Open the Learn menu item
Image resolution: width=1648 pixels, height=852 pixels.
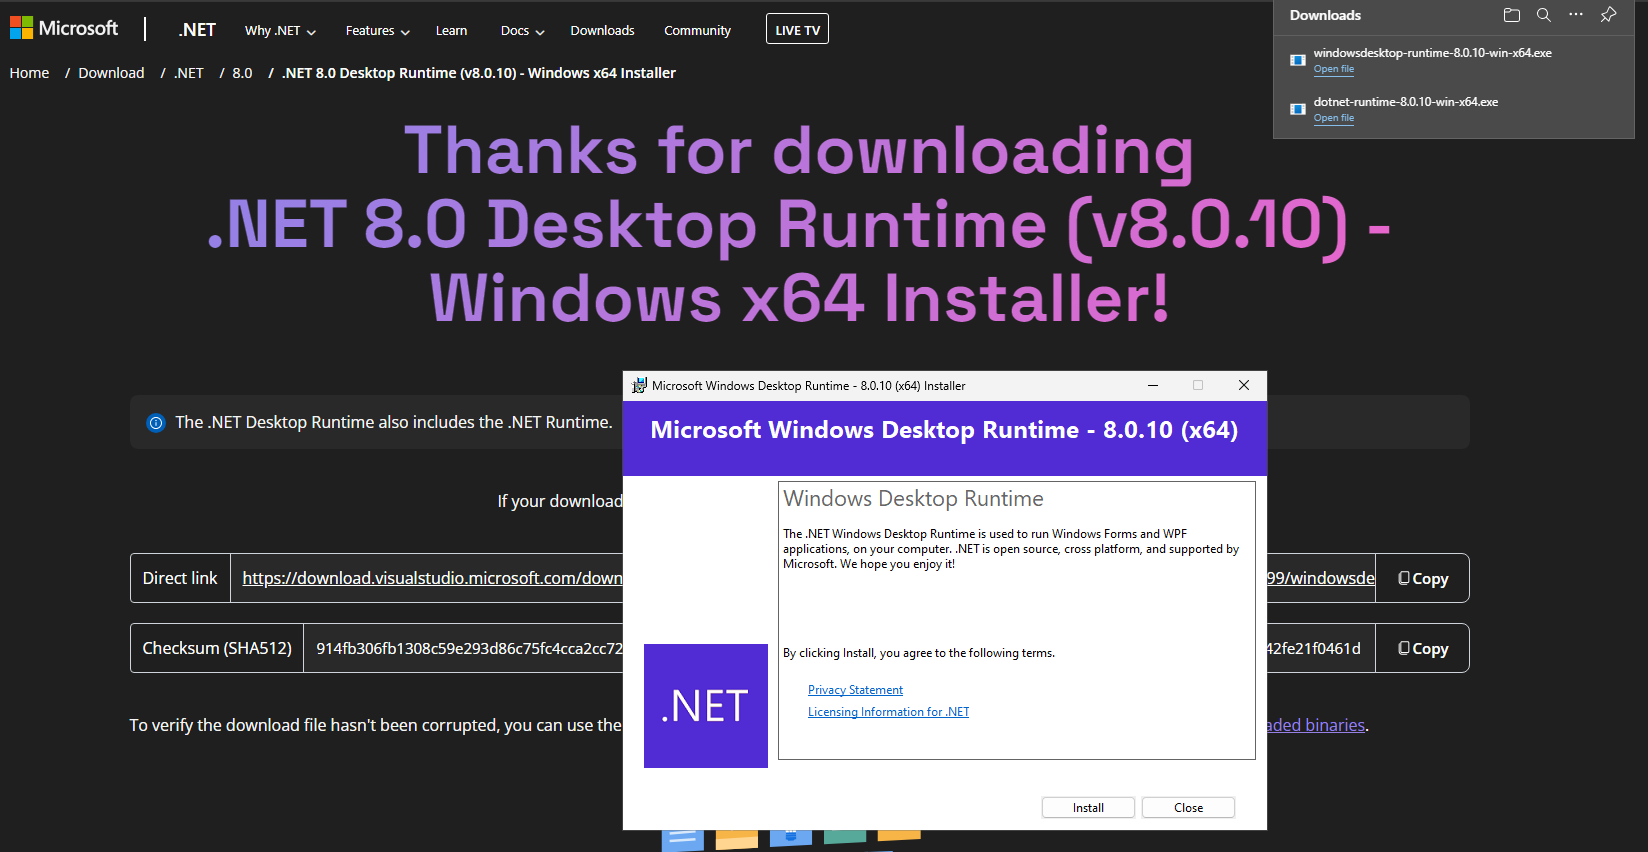tap(451, 31)
